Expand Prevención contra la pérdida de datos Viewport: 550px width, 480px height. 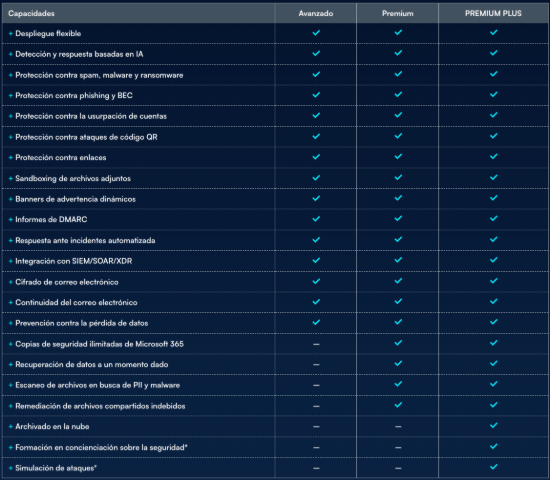click(x=11, y=323)
